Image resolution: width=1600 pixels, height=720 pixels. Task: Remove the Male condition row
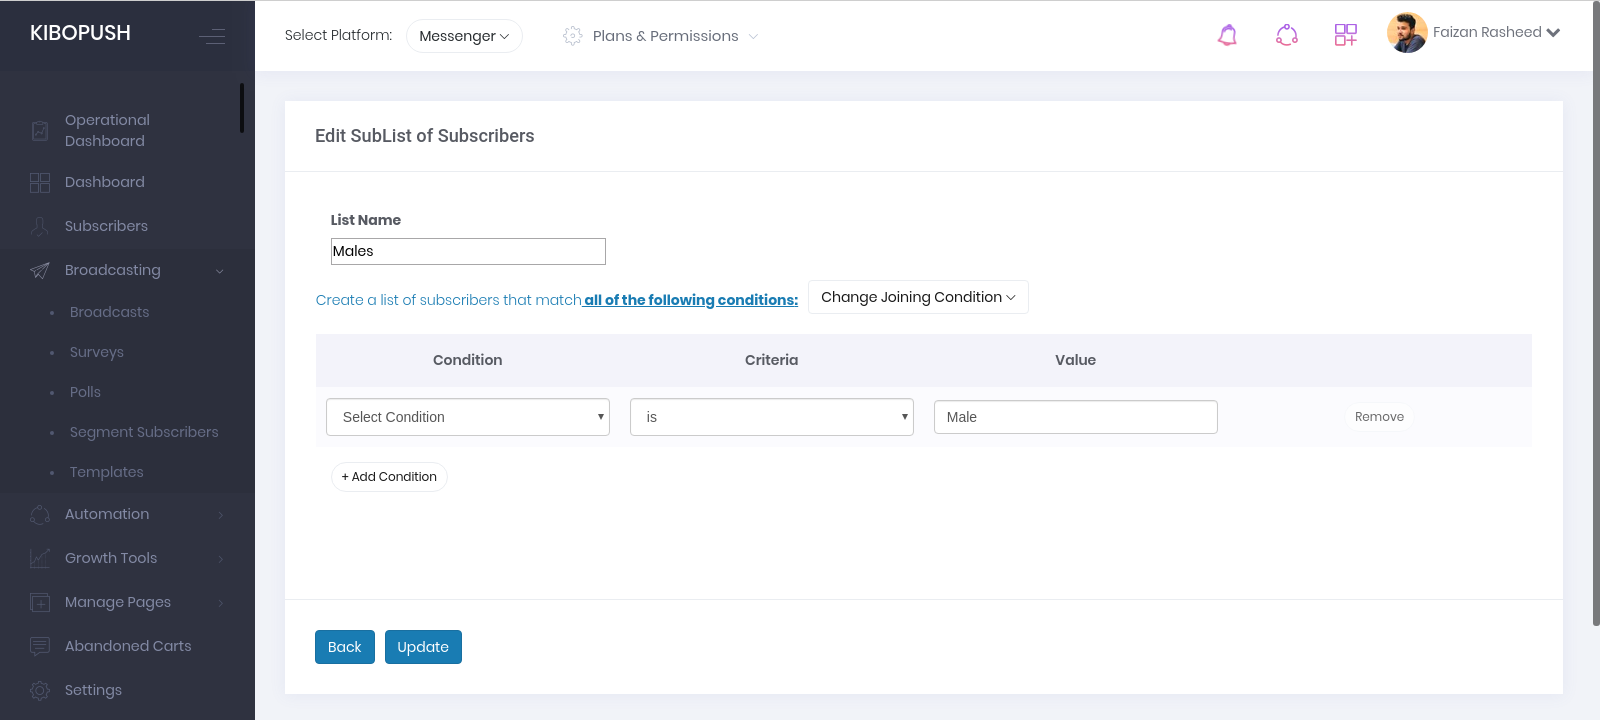click(1379, 417)
